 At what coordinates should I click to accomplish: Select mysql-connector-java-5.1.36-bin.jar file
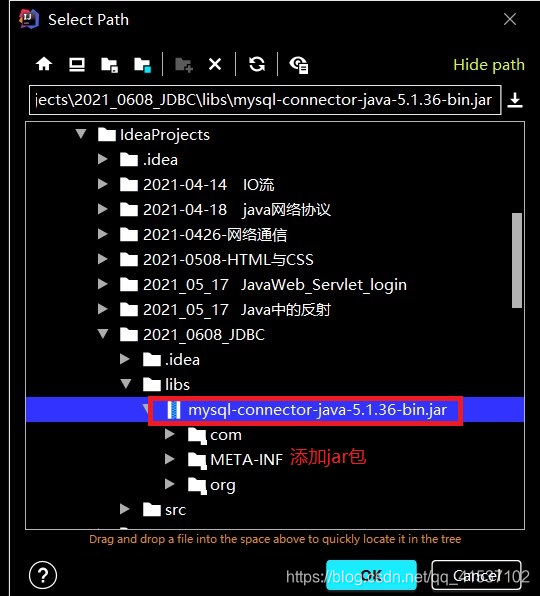point(275,409)
